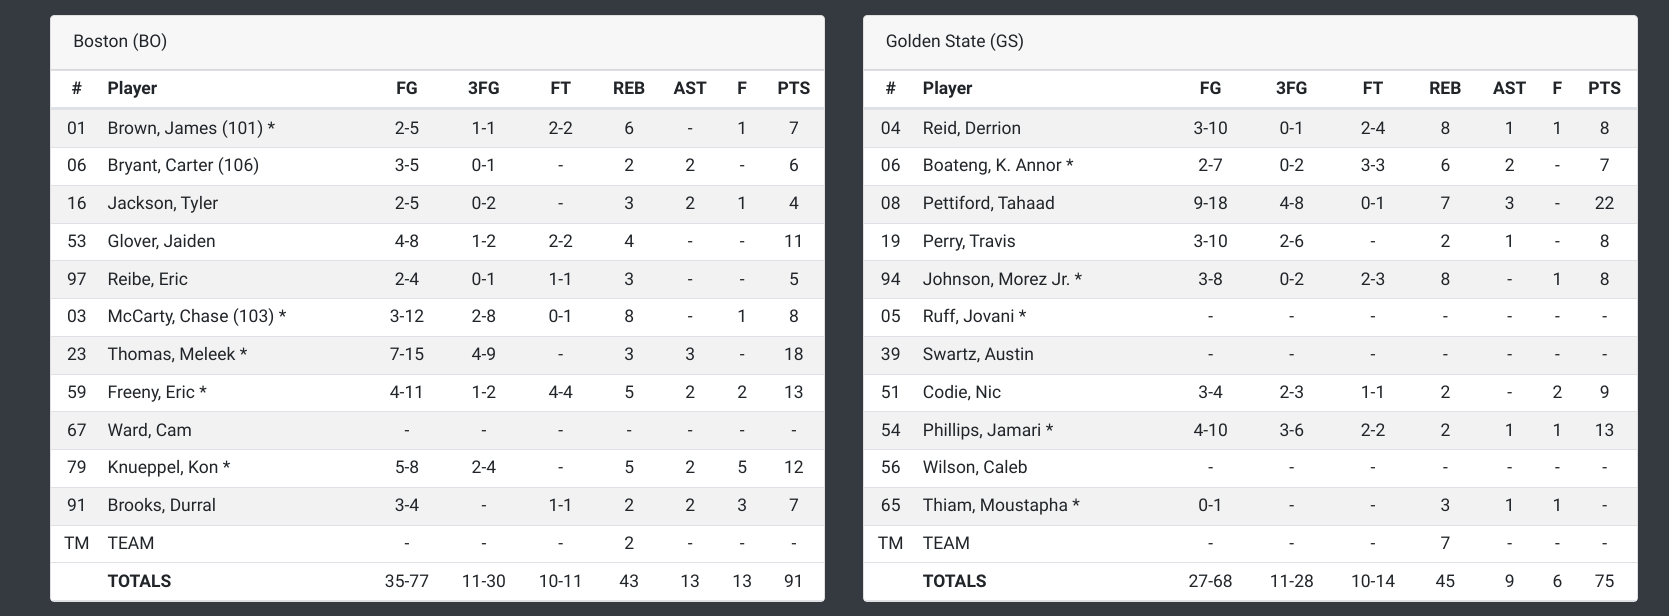Select Knueppel, Kon player row

437,467
